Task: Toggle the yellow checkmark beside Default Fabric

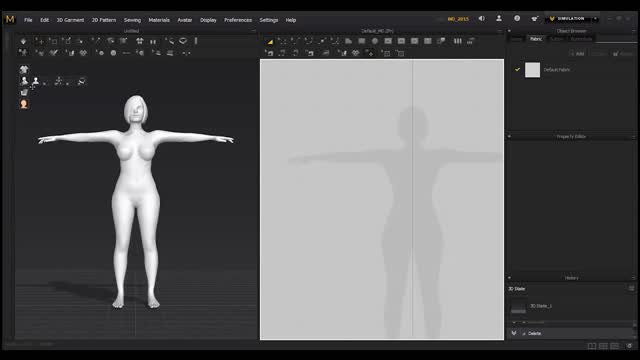Action: [x=517, y=69]
